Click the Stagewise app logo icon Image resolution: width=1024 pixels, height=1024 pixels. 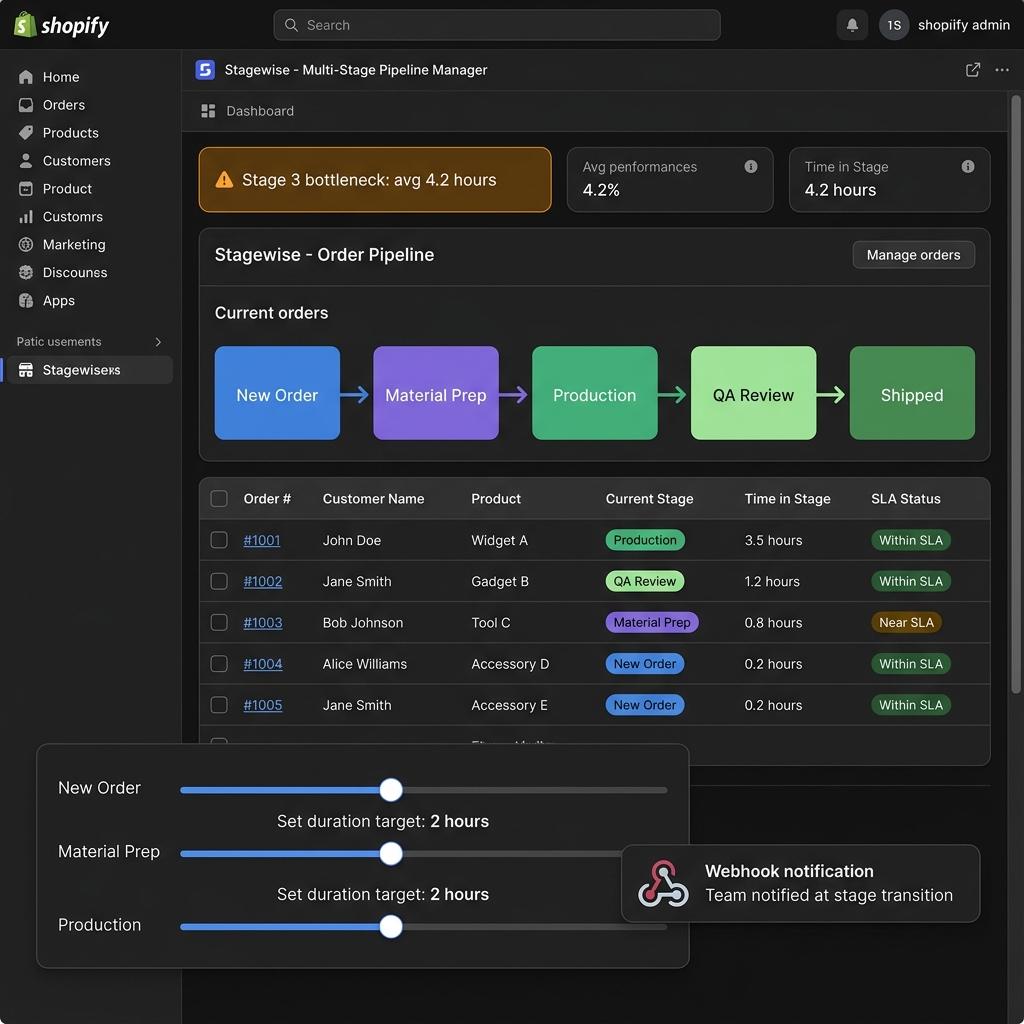[205, 70]
